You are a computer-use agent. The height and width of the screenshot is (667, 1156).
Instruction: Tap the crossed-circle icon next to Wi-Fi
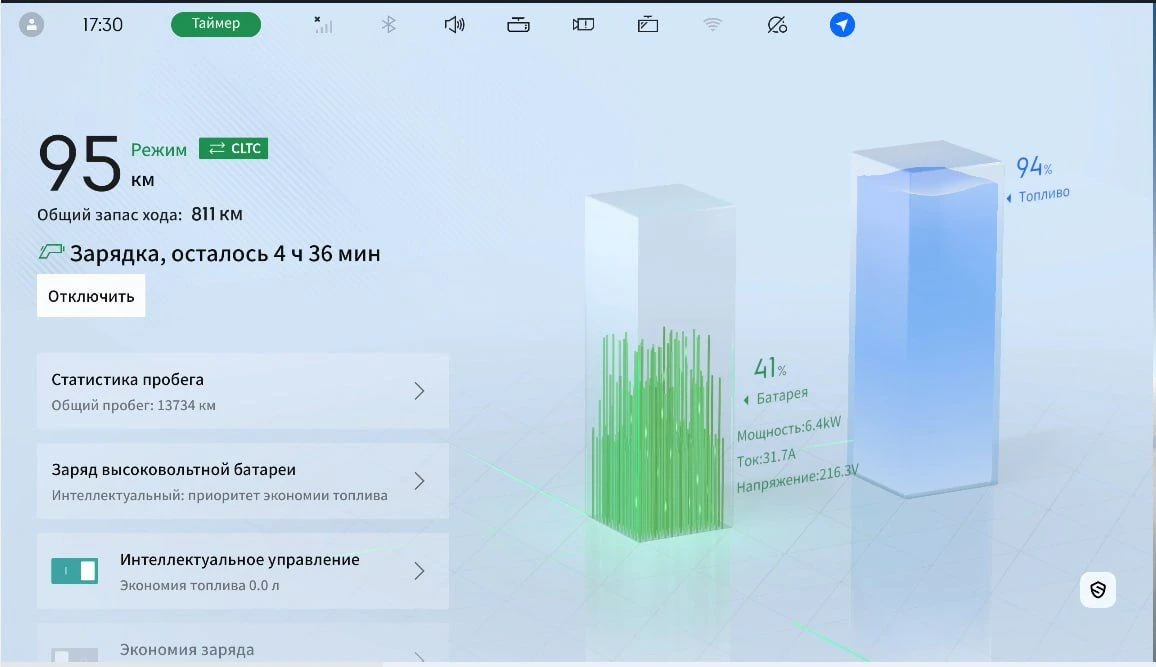point(777,24)
